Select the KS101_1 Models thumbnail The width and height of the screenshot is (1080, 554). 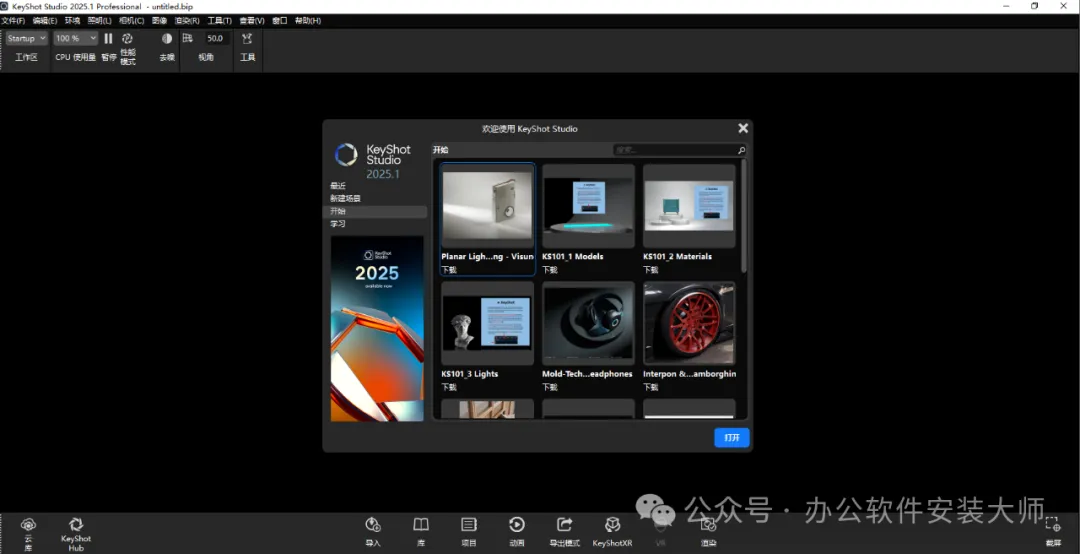pyautogui.click(x=588, y=207)
